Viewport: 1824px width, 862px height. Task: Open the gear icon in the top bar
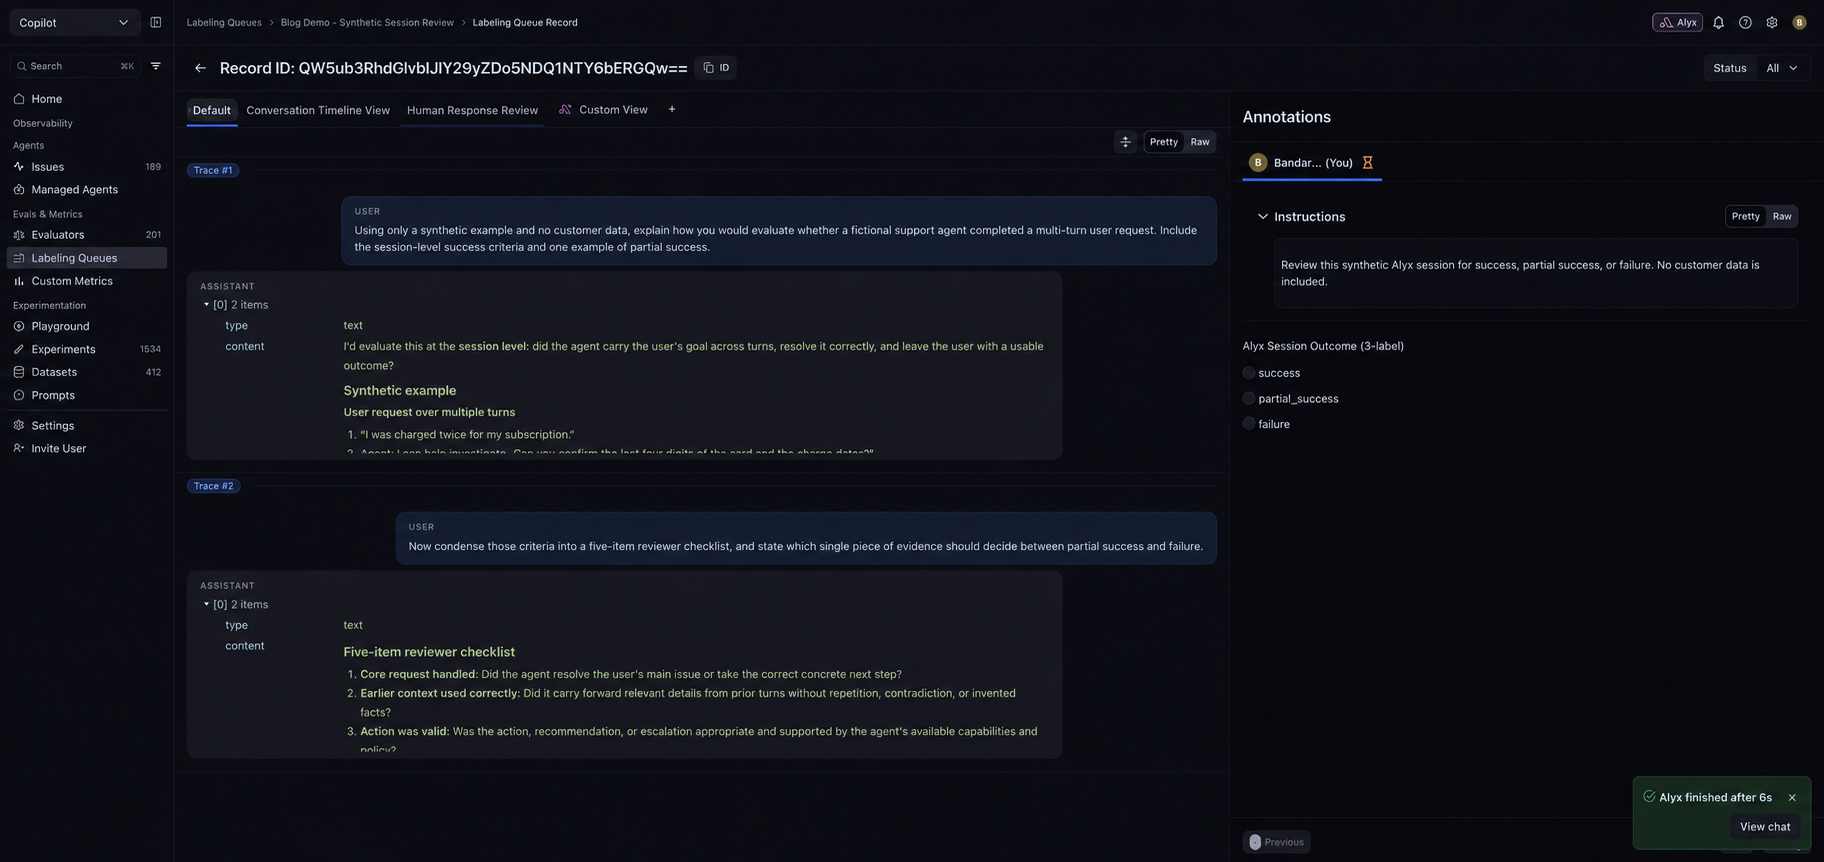(x=1772, y=22)
